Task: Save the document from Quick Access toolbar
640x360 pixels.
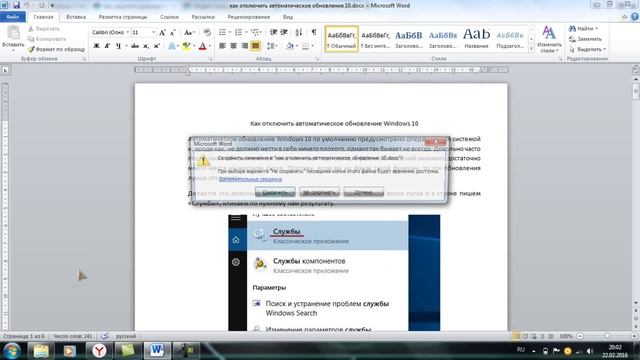Action: click(16, 5)
